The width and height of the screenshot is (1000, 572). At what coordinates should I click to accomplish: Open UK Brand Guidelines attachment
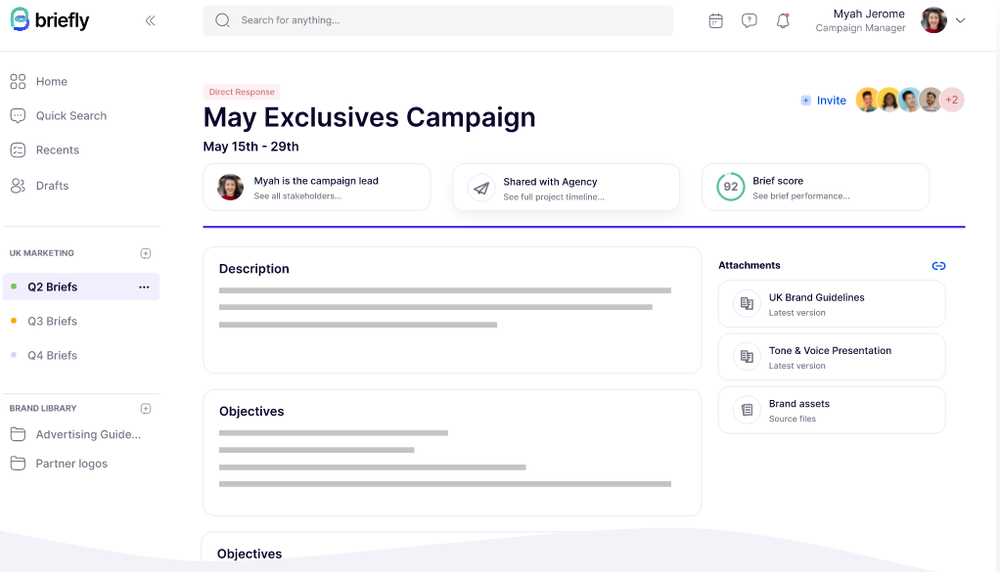coord(831,304)
